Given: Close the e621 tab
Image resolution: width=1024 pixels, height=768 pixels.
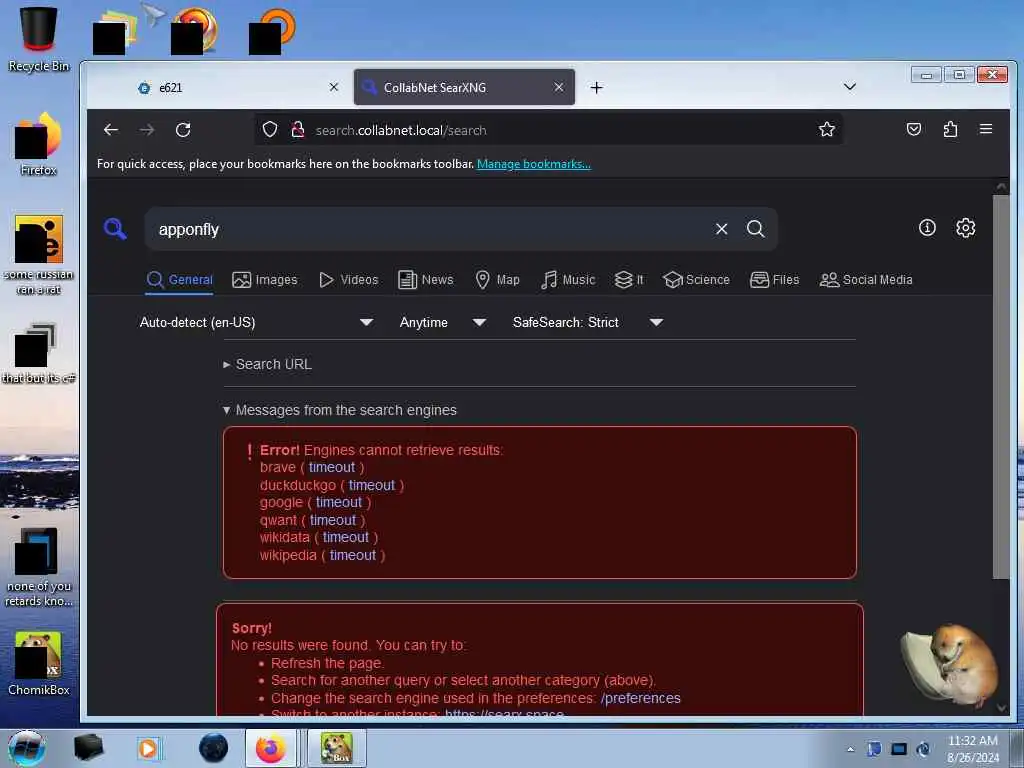Looking at the screenshot, I should click(334, 87).
